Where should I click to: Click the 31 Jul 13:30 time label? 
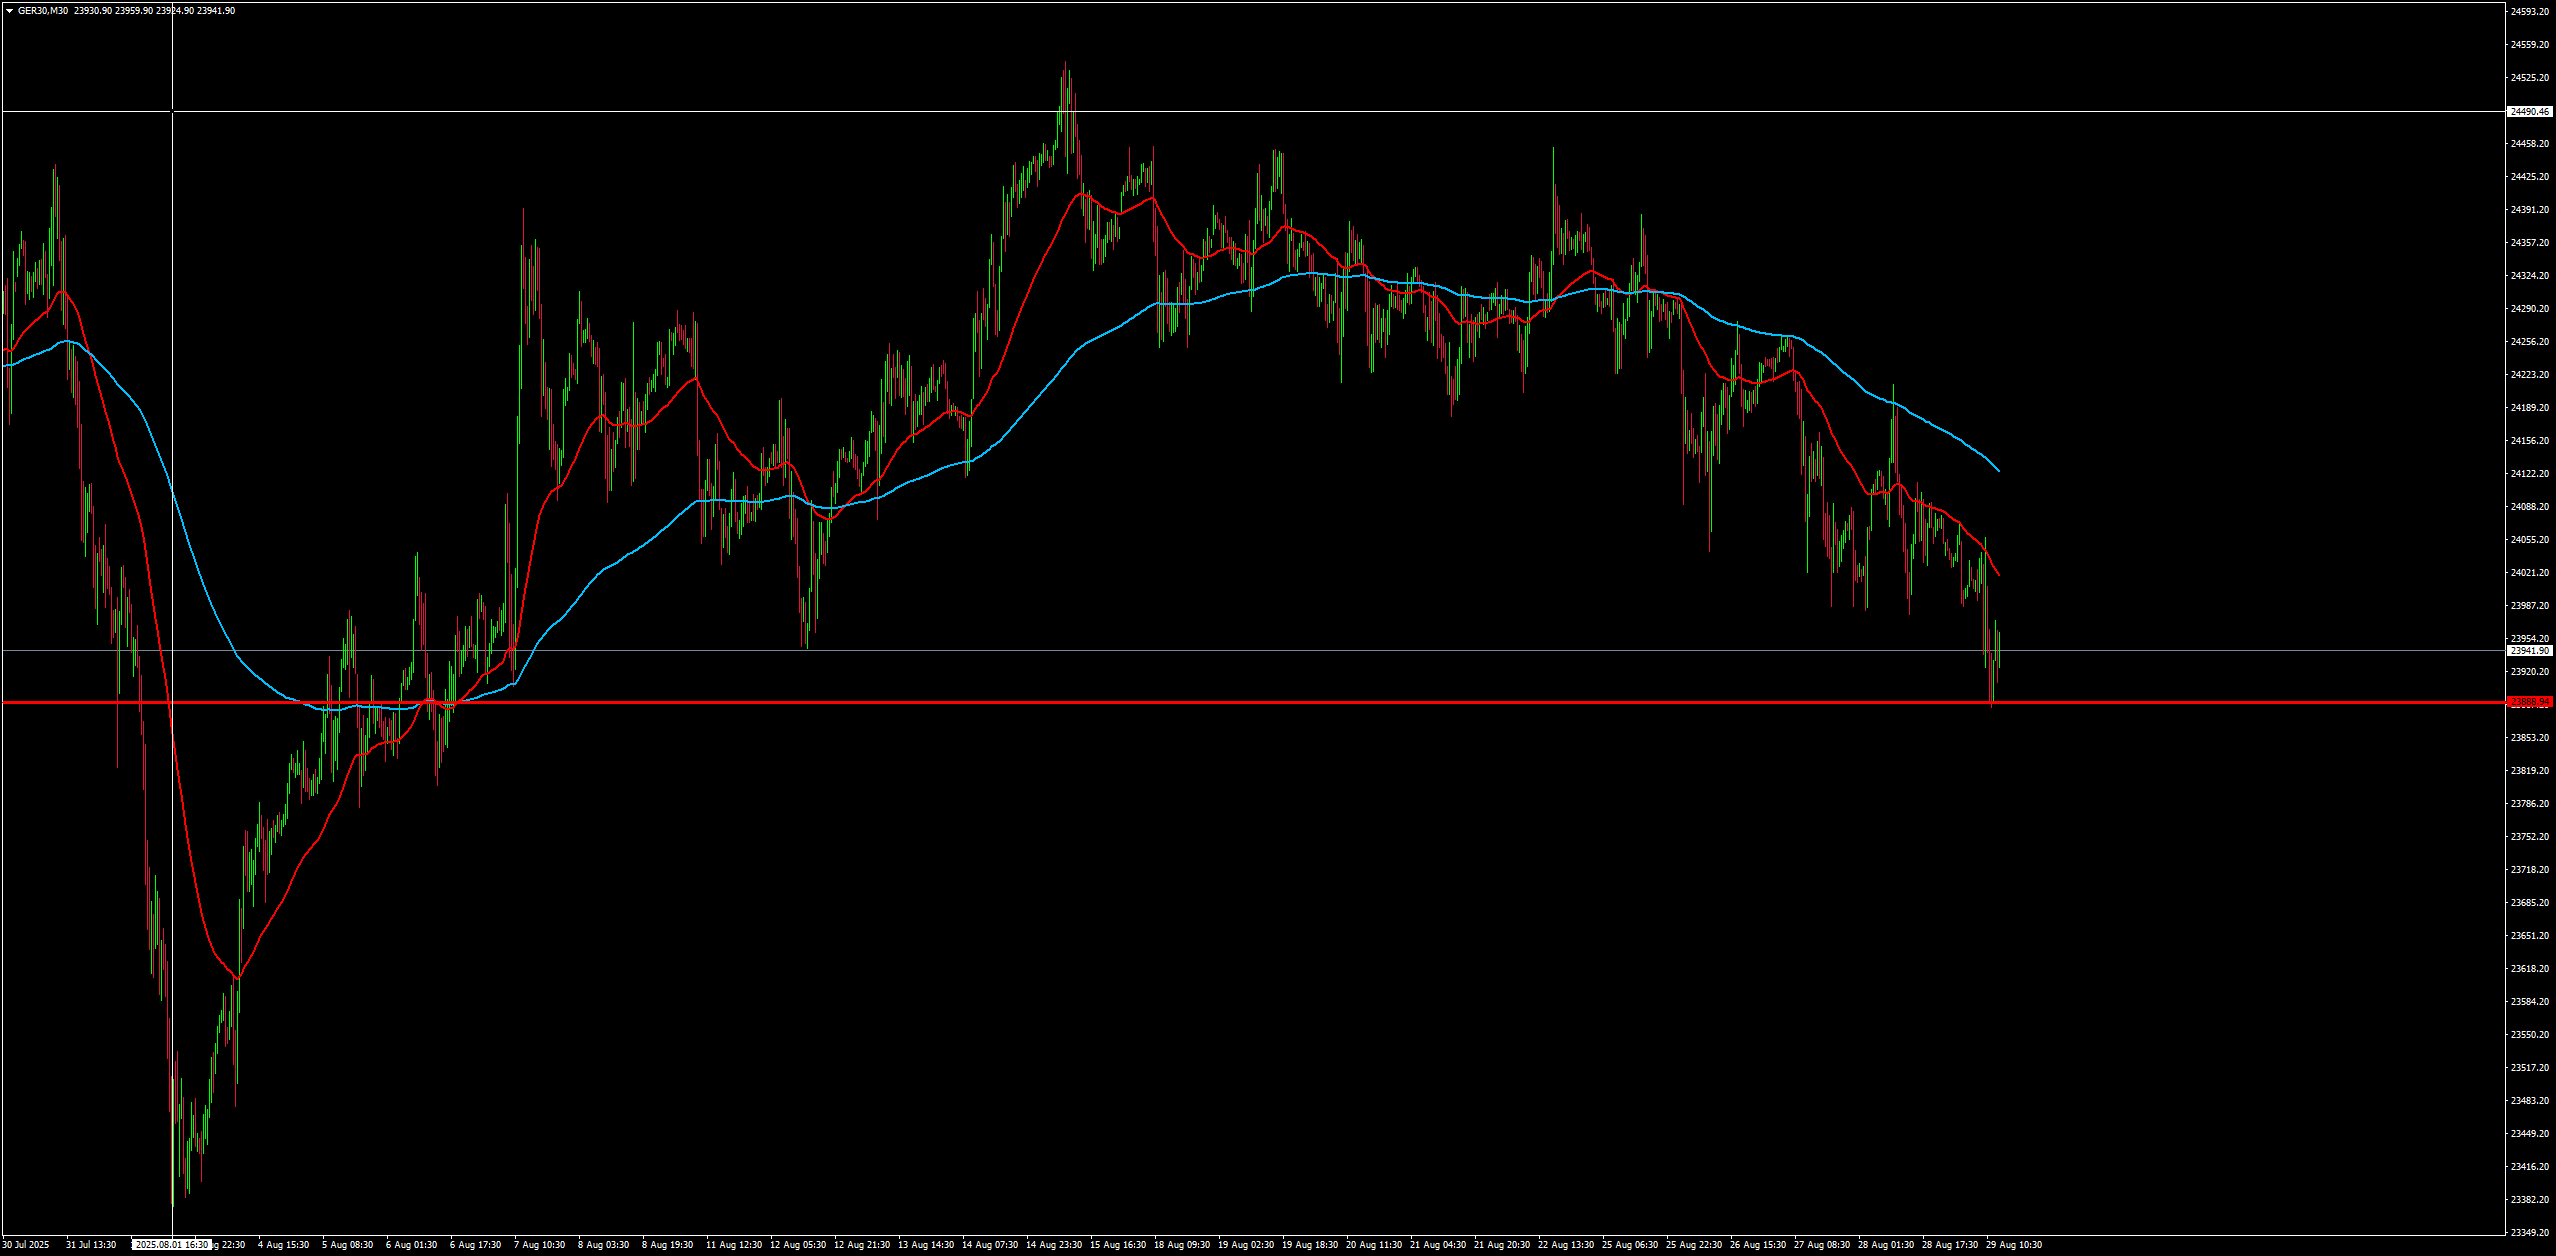point(91,1245)
